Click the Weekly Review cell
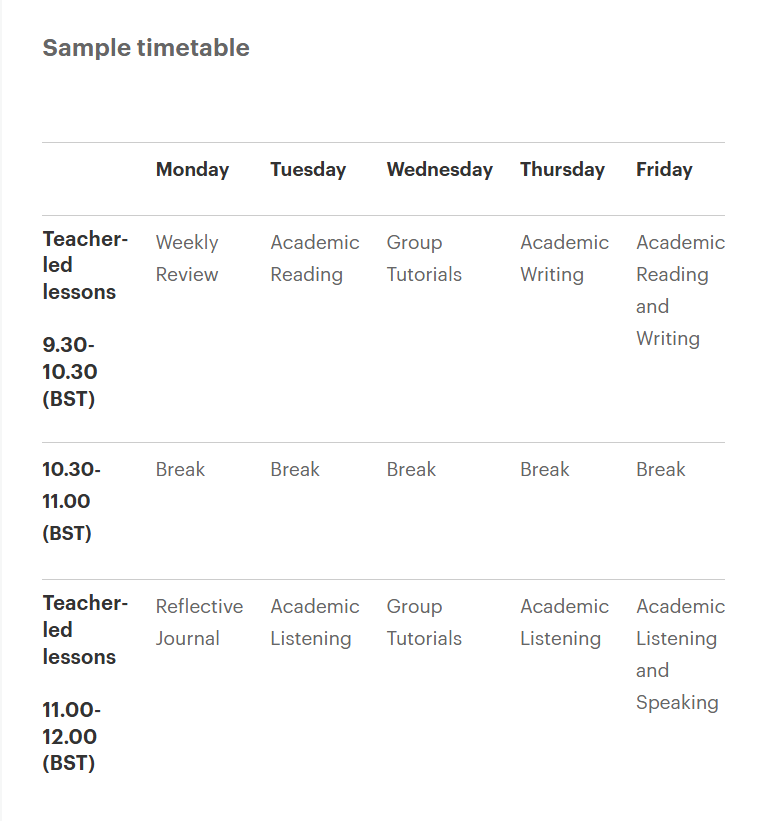 coord(187,258)
